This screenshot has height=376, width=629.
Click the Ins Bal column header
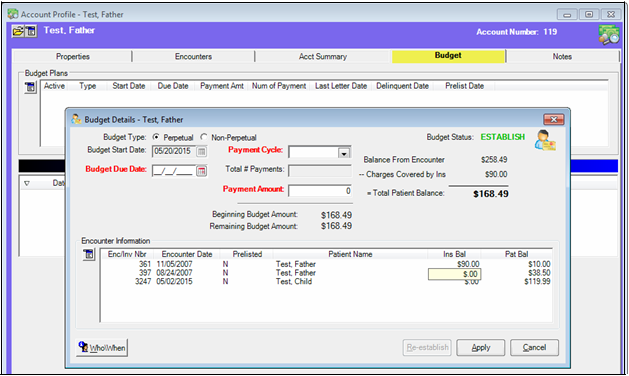pos(455,254)
